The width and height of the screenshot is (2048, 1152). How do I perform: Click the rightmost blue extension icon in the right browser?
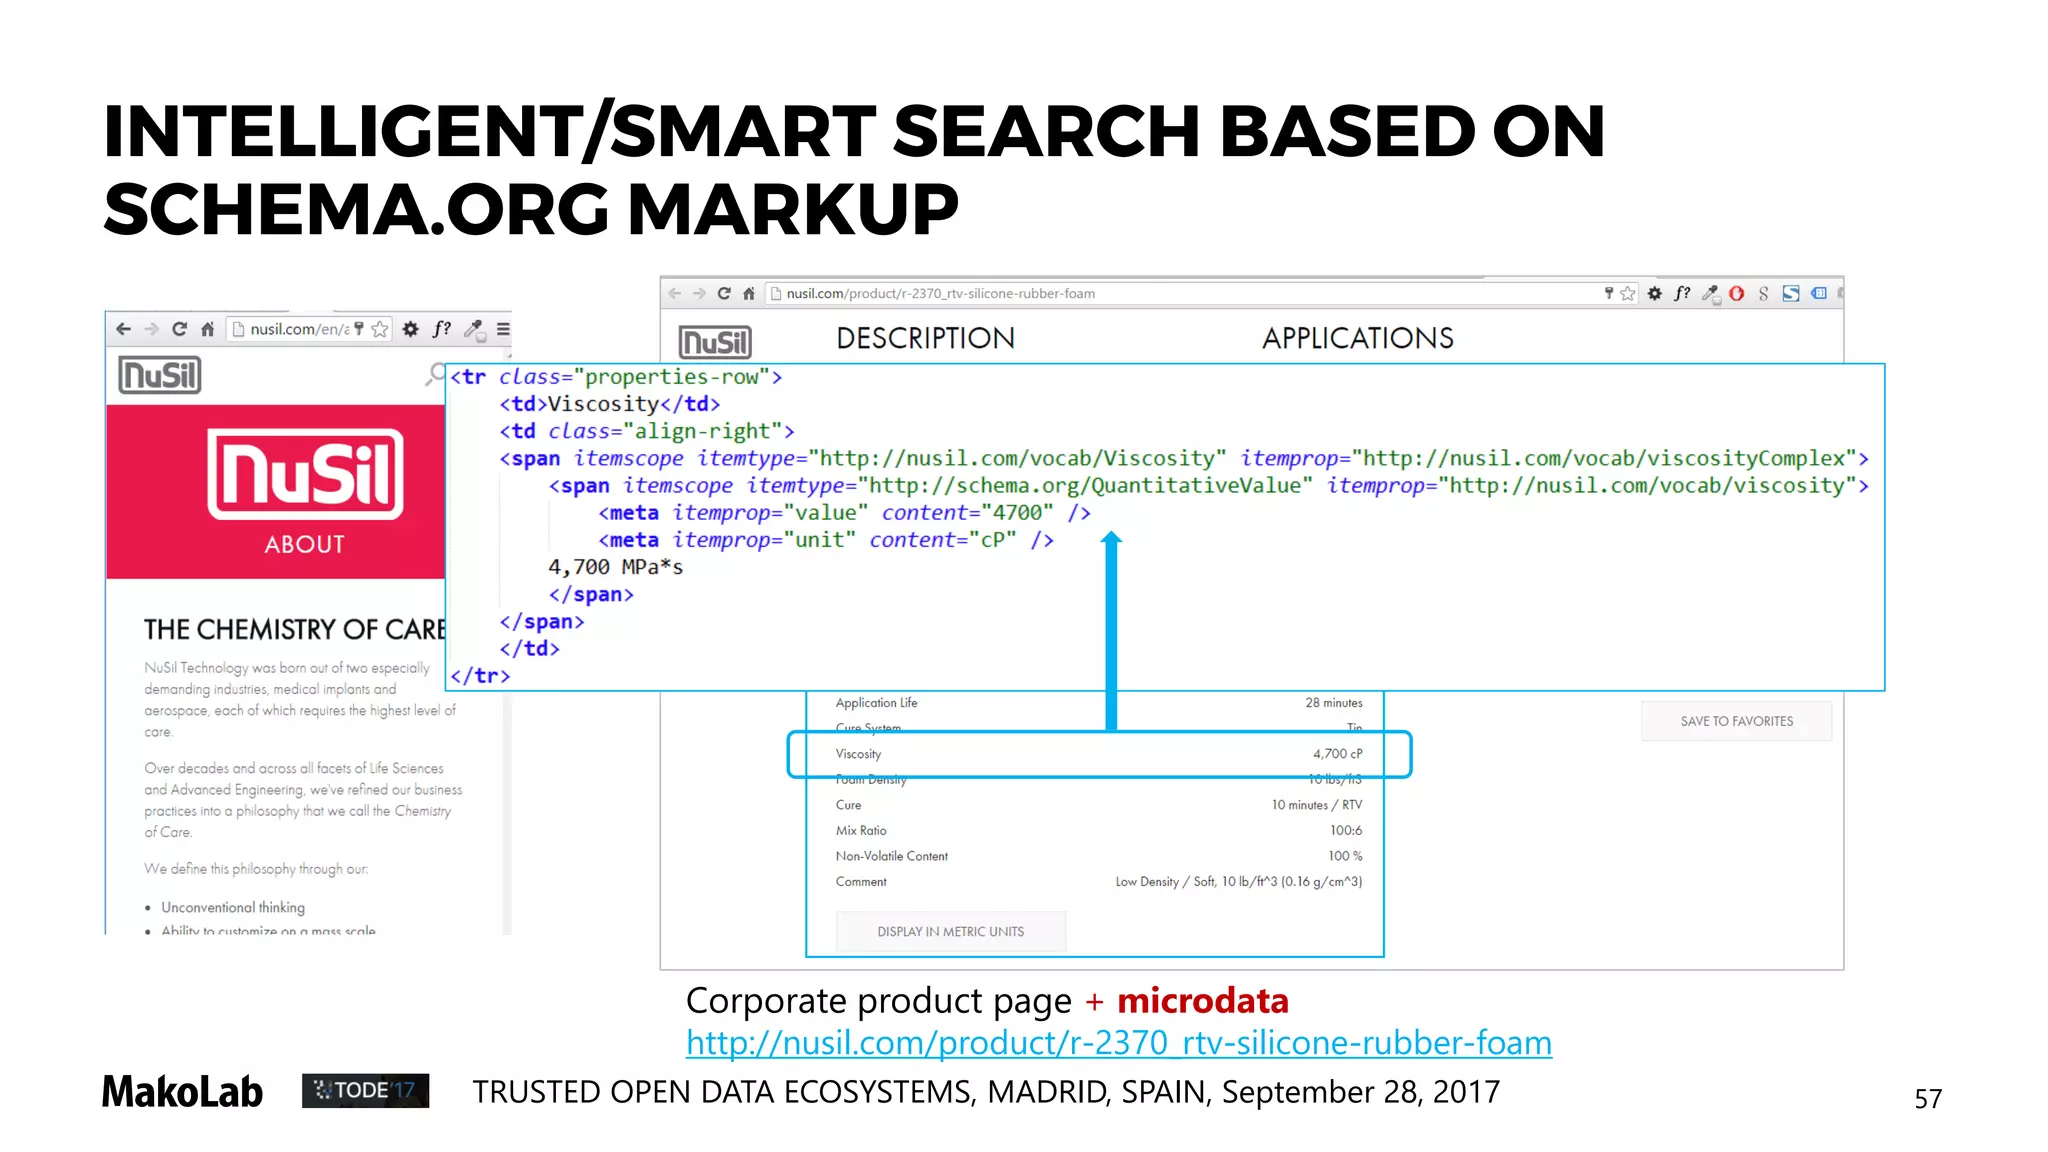[1819, 293]
